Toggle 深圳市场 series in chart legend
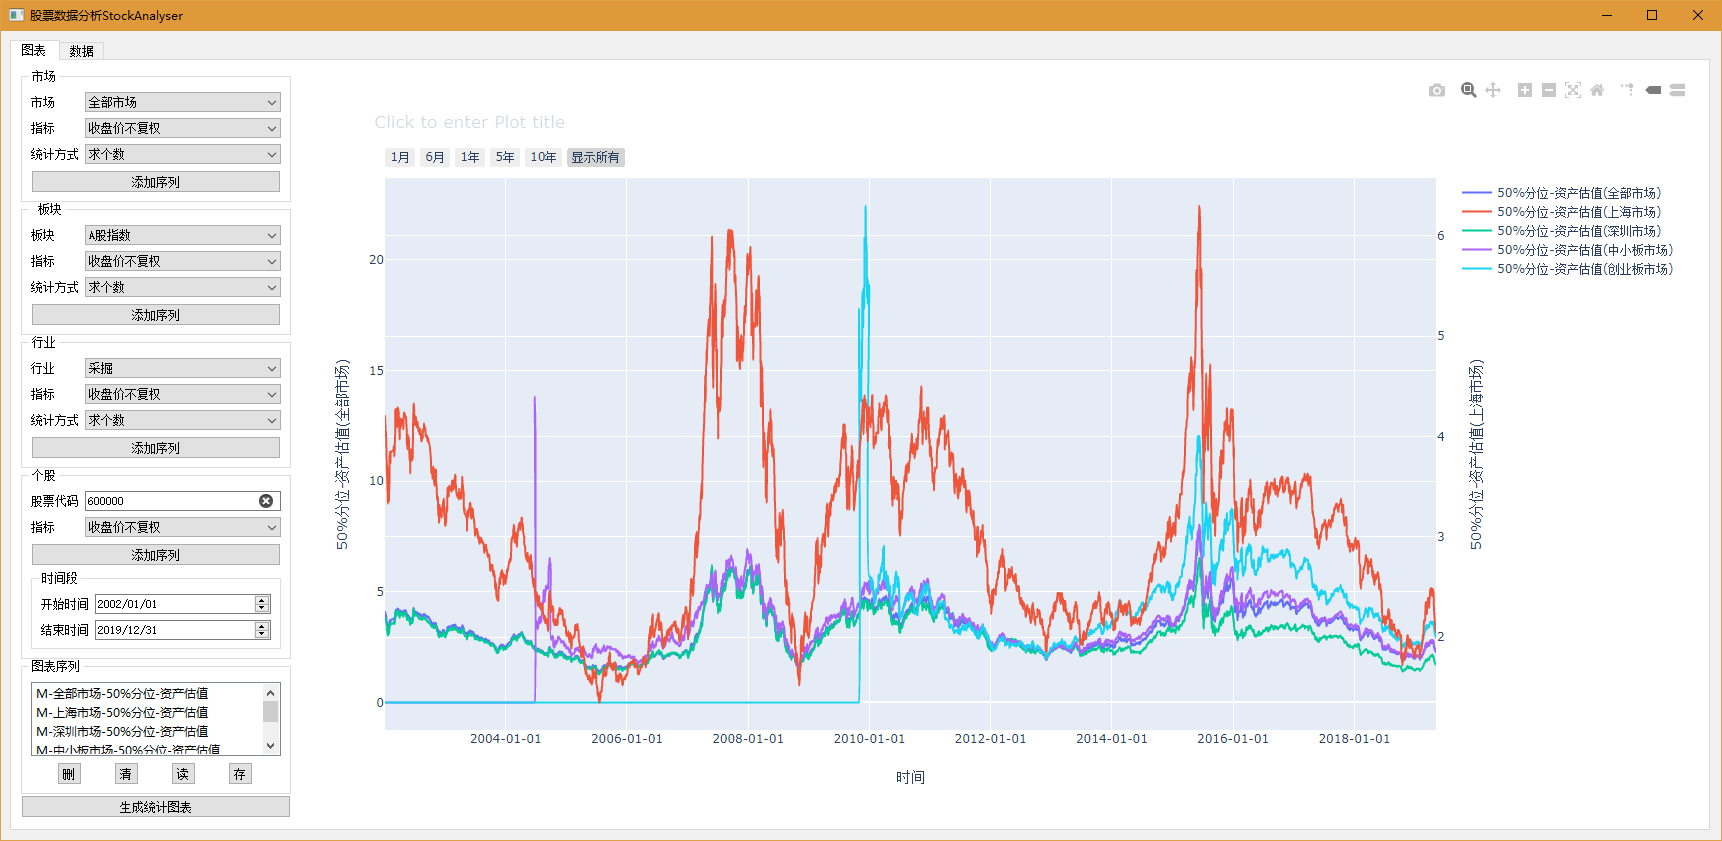 1578,231
